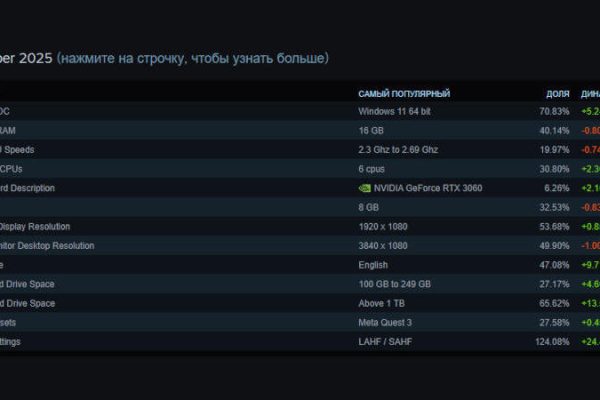The image size is (600, 400).
Task: Open the 100 GB to 249 GB row
Action: [394, 284]
